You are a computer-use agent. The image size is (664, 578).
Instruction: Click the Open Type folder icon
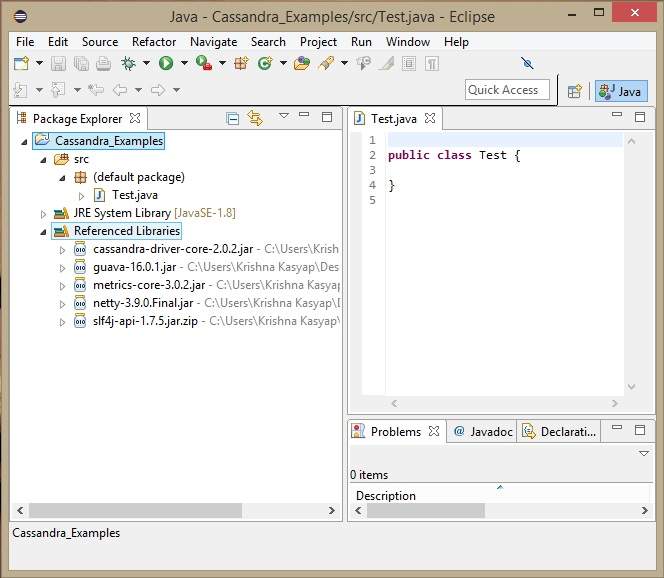(302, 63)
